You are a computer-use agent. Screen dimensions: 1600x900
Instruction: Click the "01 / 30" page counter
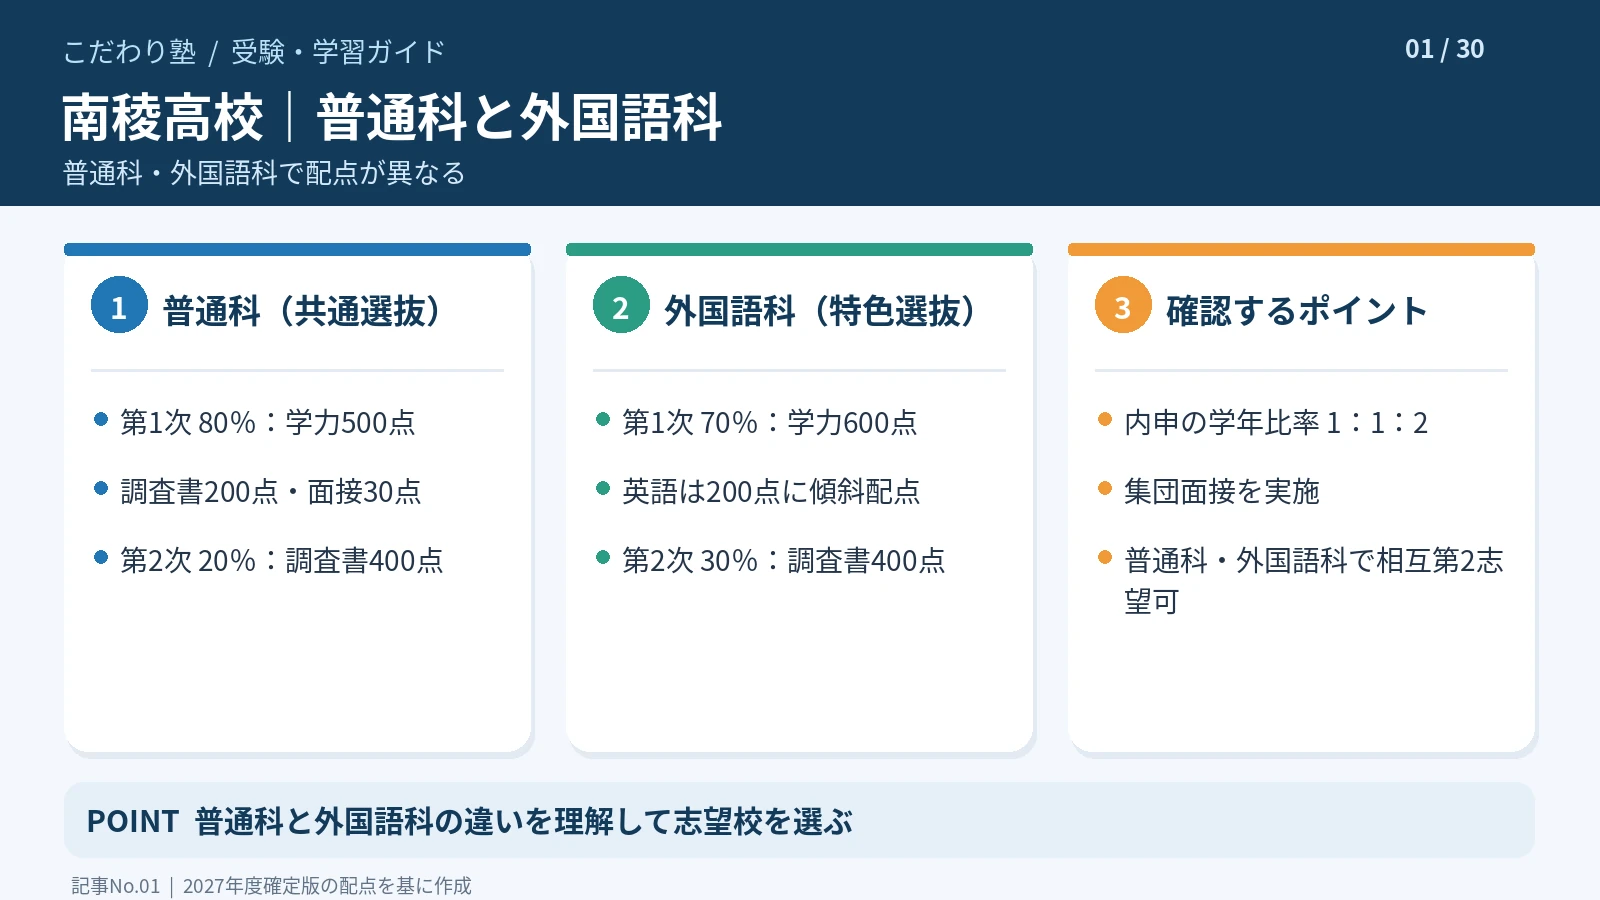point(1444,49)
